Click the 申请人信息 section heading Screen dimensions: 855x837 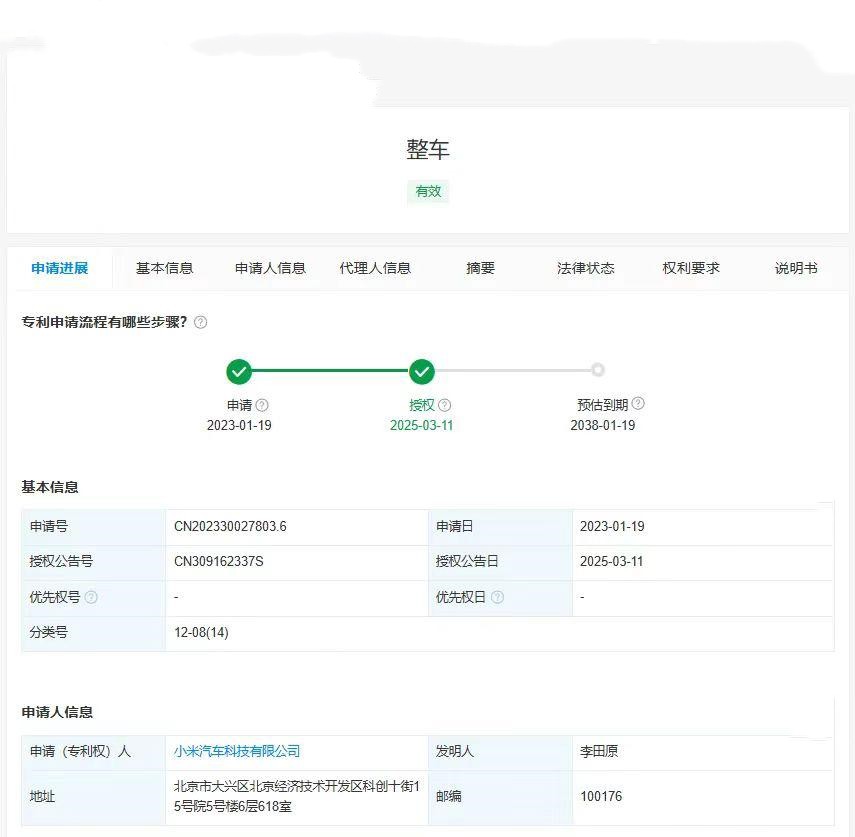click(57, 712)
